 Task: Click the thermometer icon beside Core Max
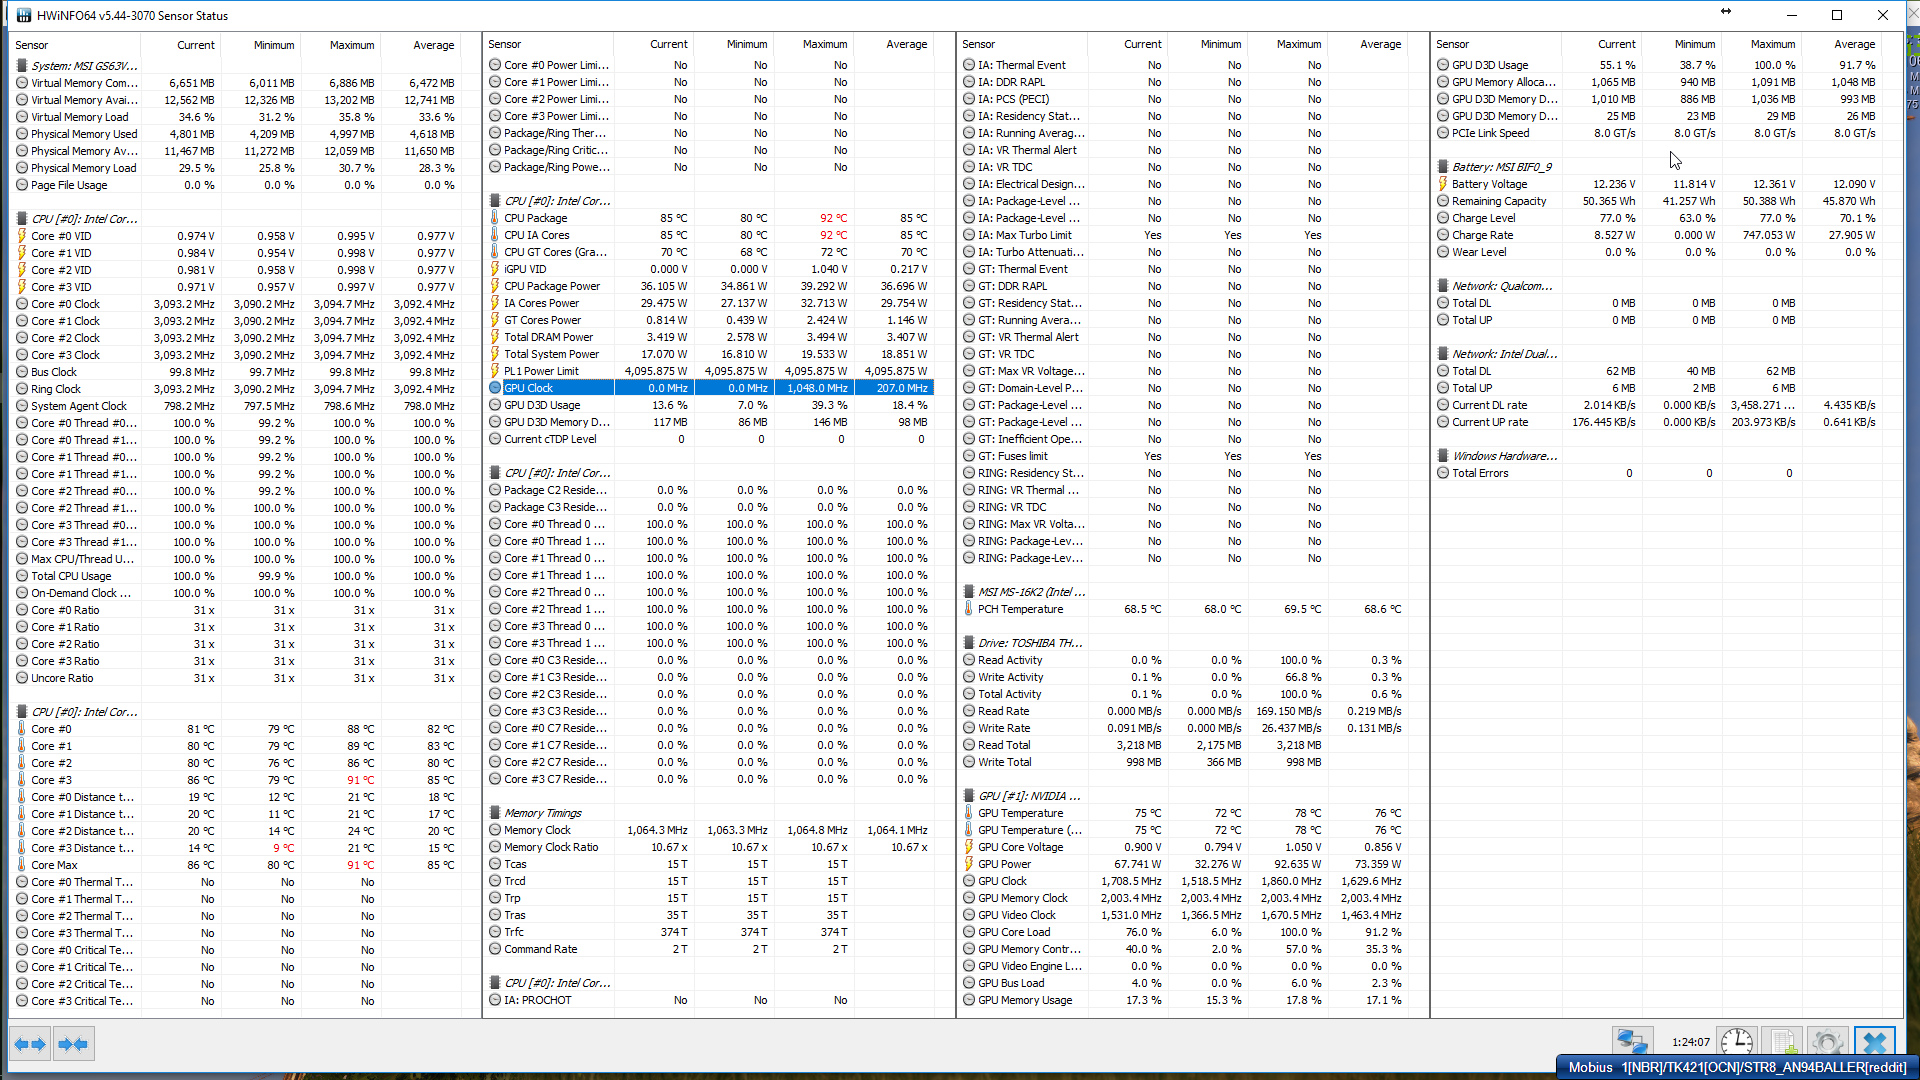22,865
